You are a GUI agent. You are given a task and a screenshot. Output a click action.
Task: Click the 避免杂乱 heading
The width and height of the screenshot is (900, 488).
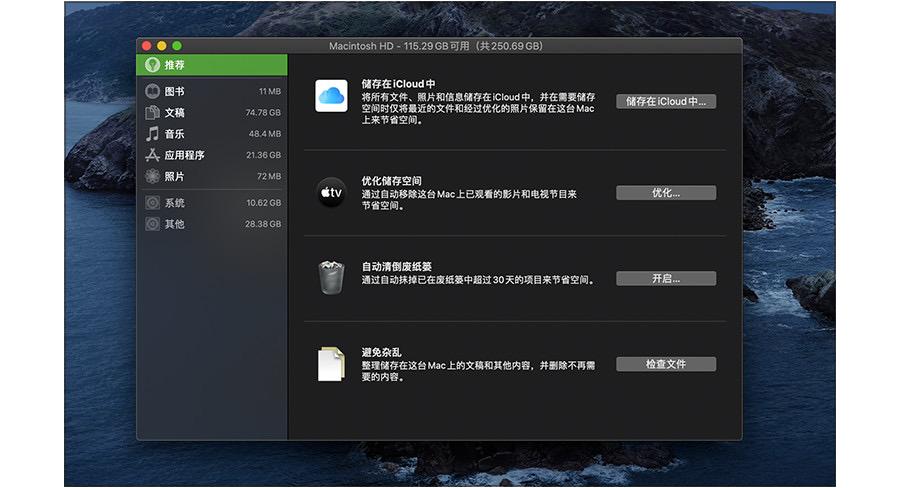click(x=381, y=352)
